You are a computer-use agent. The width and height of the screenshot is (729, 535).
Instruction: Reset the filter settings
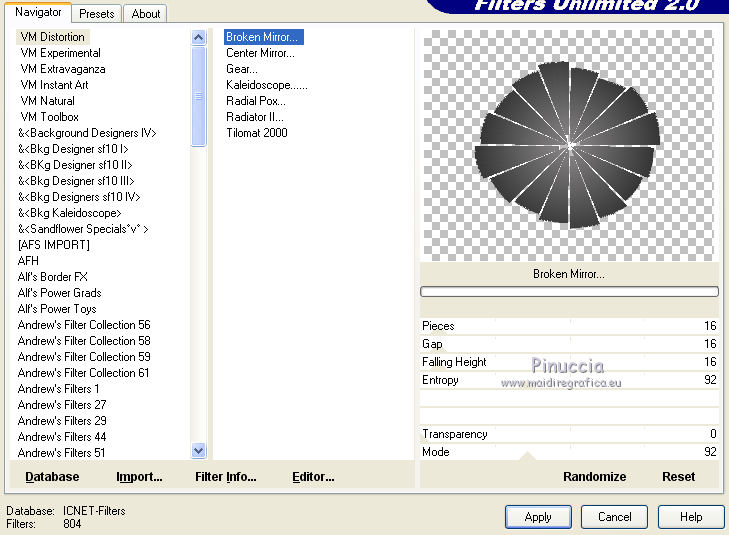click(x=678, y=477)
